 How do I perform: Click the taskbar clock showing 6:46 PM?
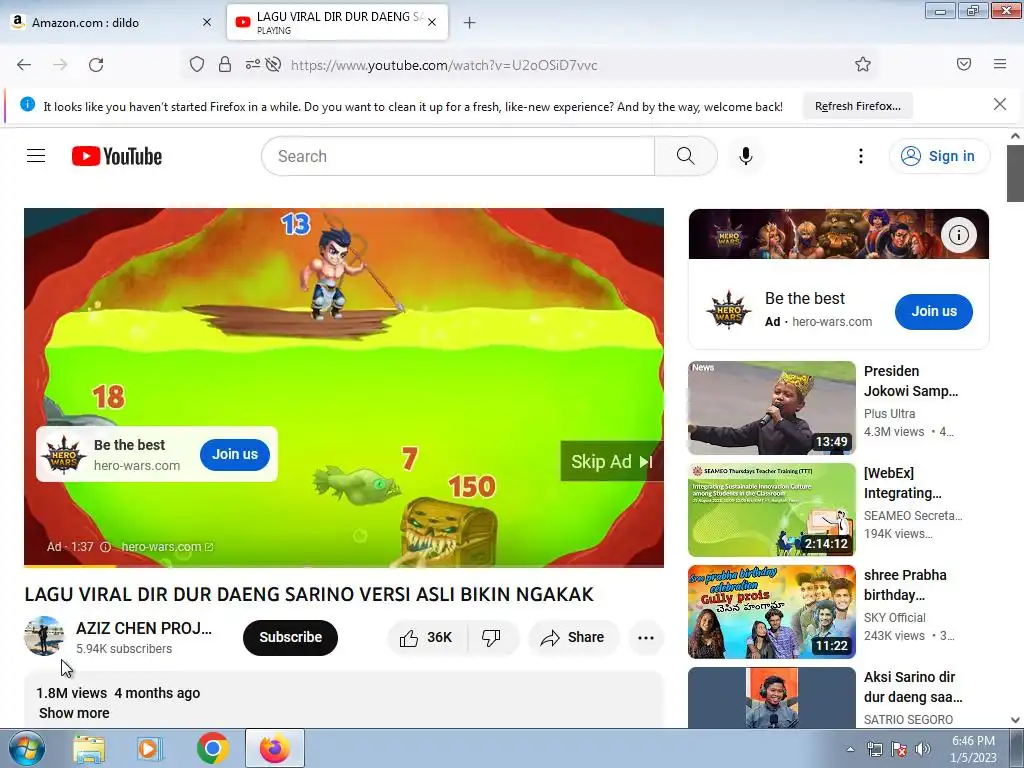973,749
